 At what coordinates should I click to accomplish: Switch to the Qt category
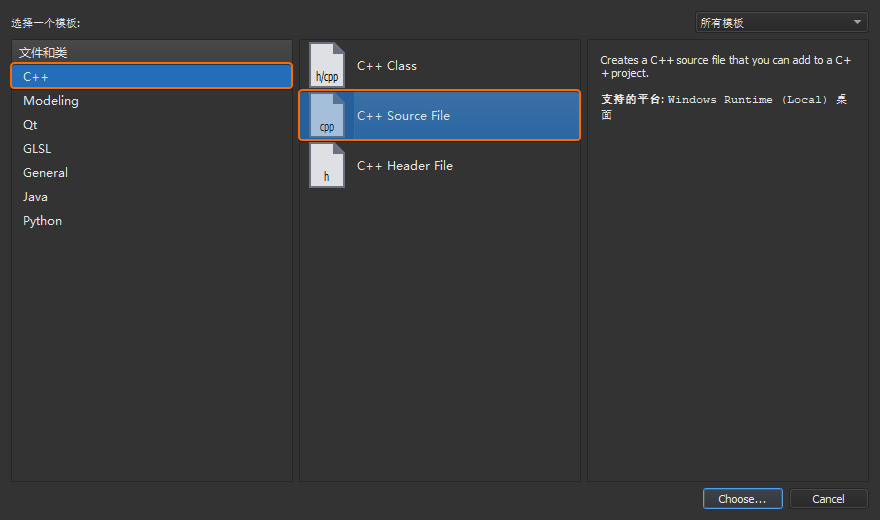click(31, 125)
